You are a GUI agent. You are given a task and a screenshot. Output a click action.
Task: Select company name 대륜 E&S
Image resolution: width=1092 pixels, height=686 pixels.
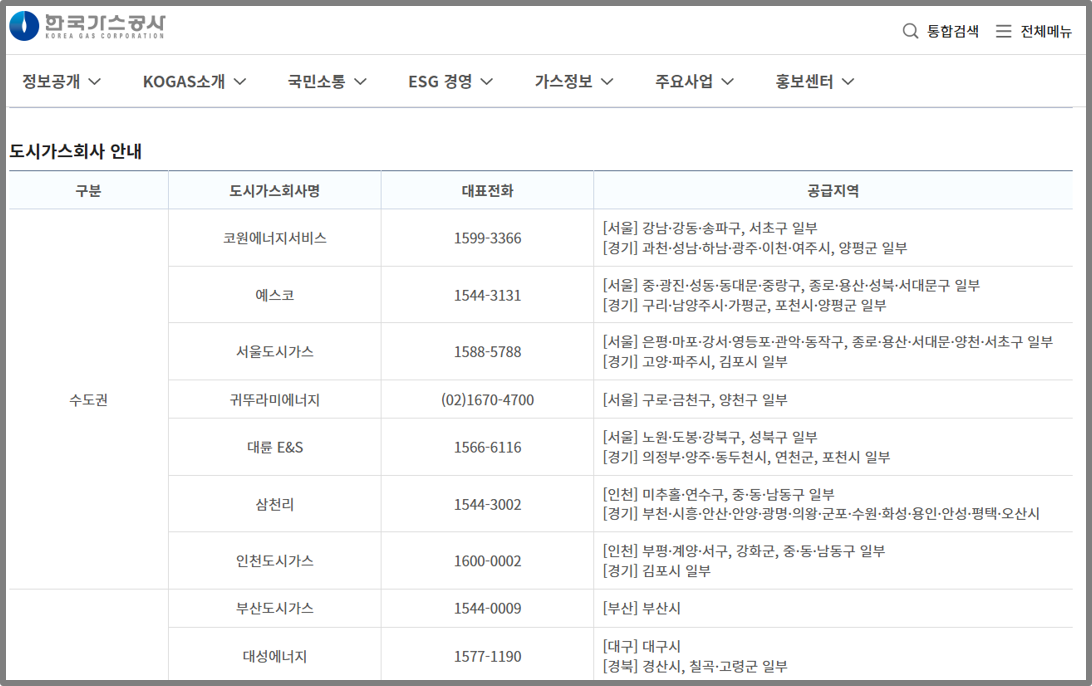(274, 447)
